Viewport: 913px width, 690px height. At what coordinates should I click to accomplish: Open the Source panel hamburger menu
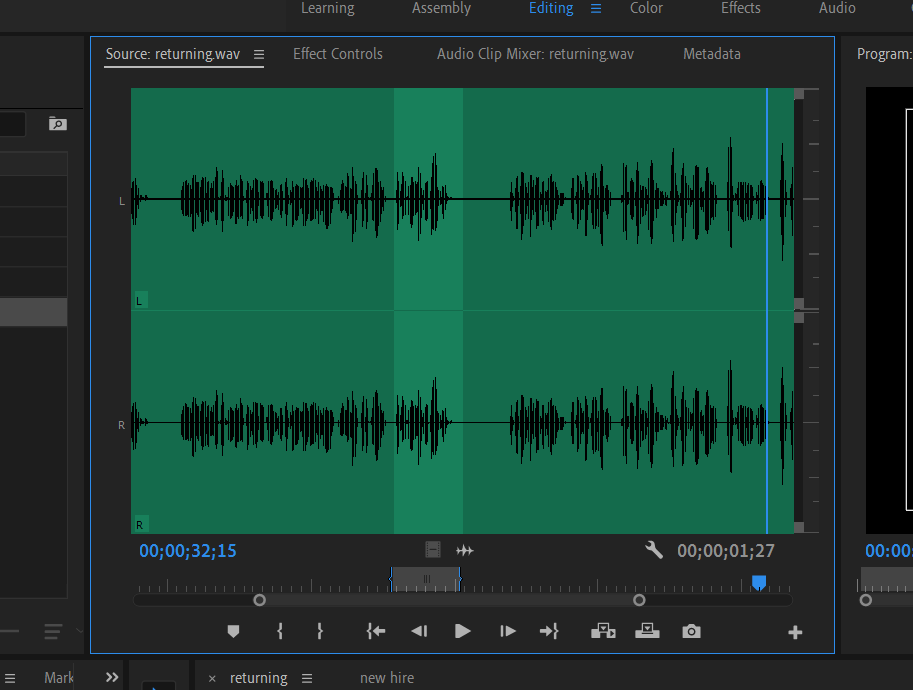point(259,55)
